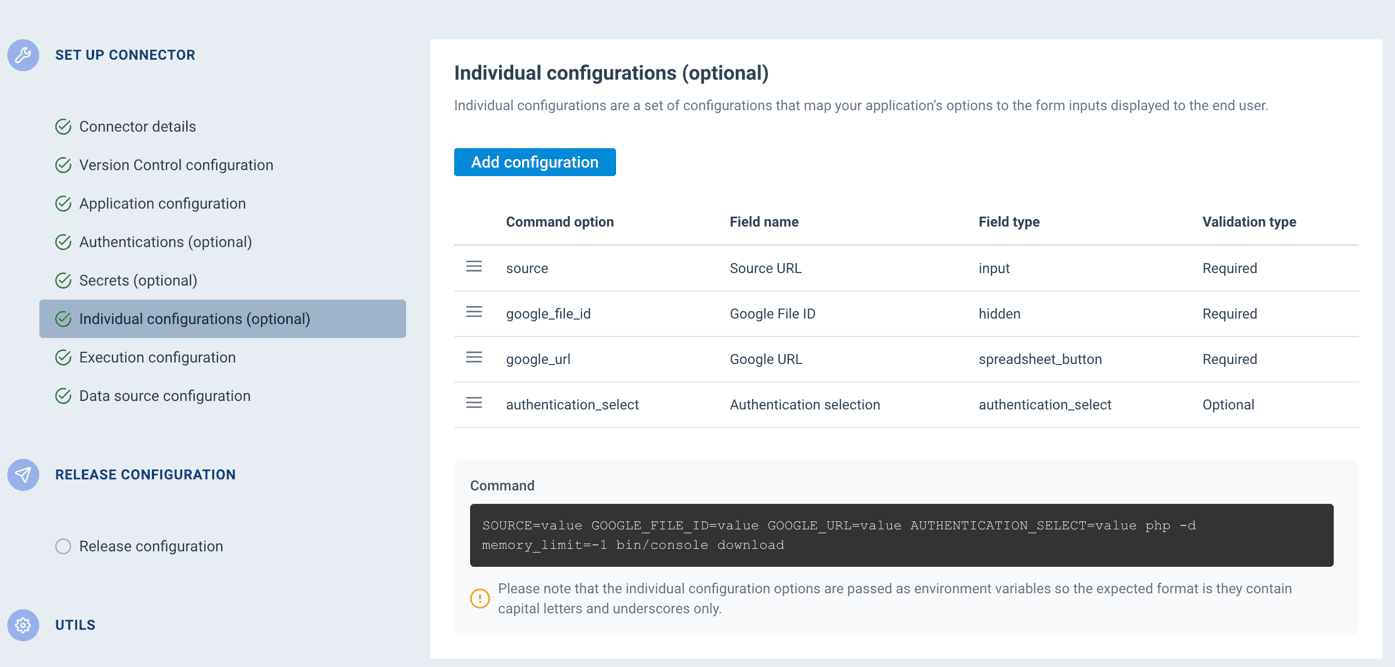1395x667 pixels.
Task: Toggle the checkmark for Version Control configuration
Action: click(62, 164)
